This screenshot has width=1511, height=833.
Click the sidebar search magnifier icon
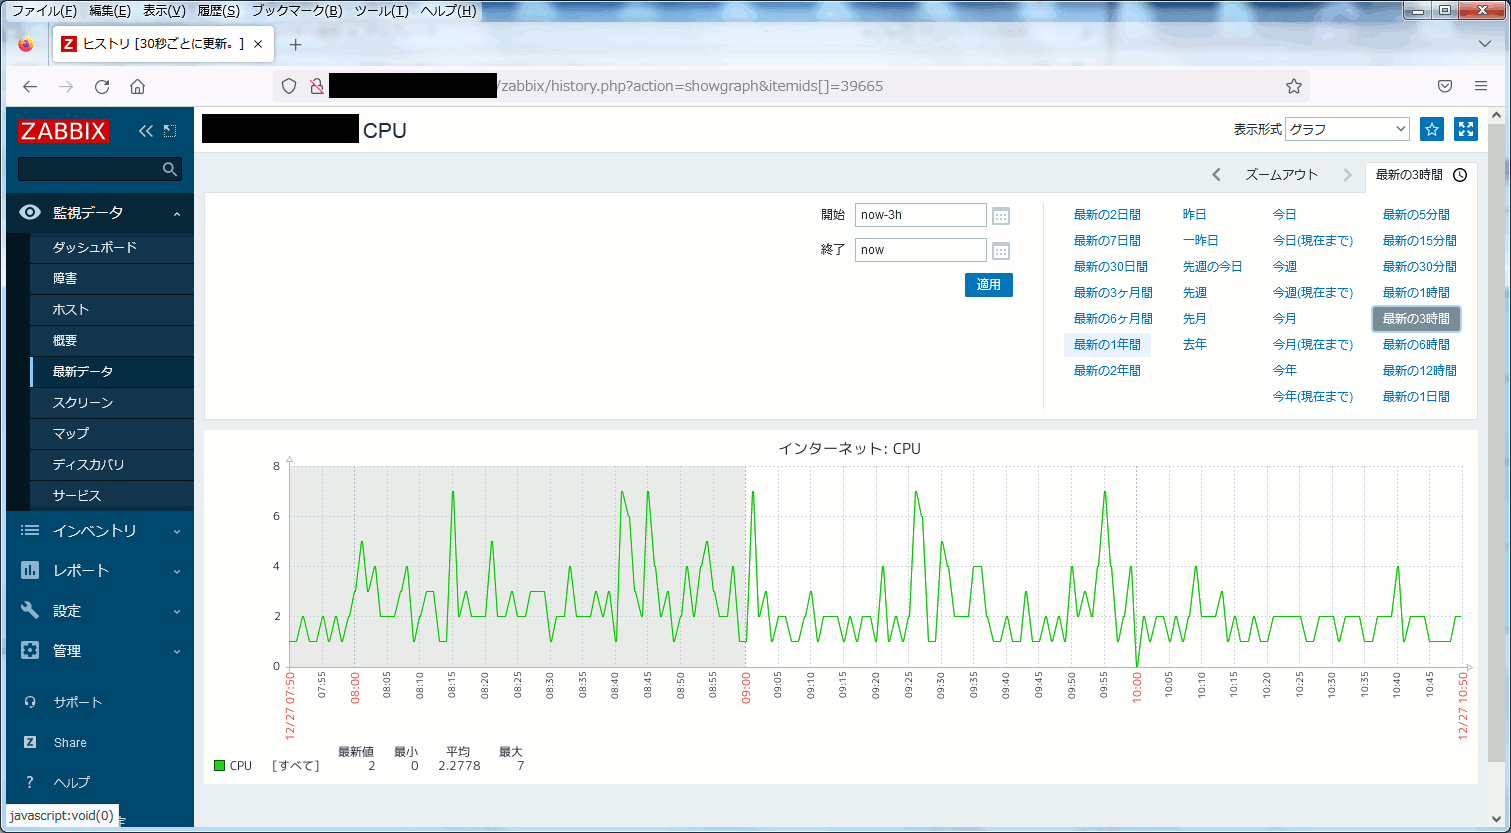[170, 170]
